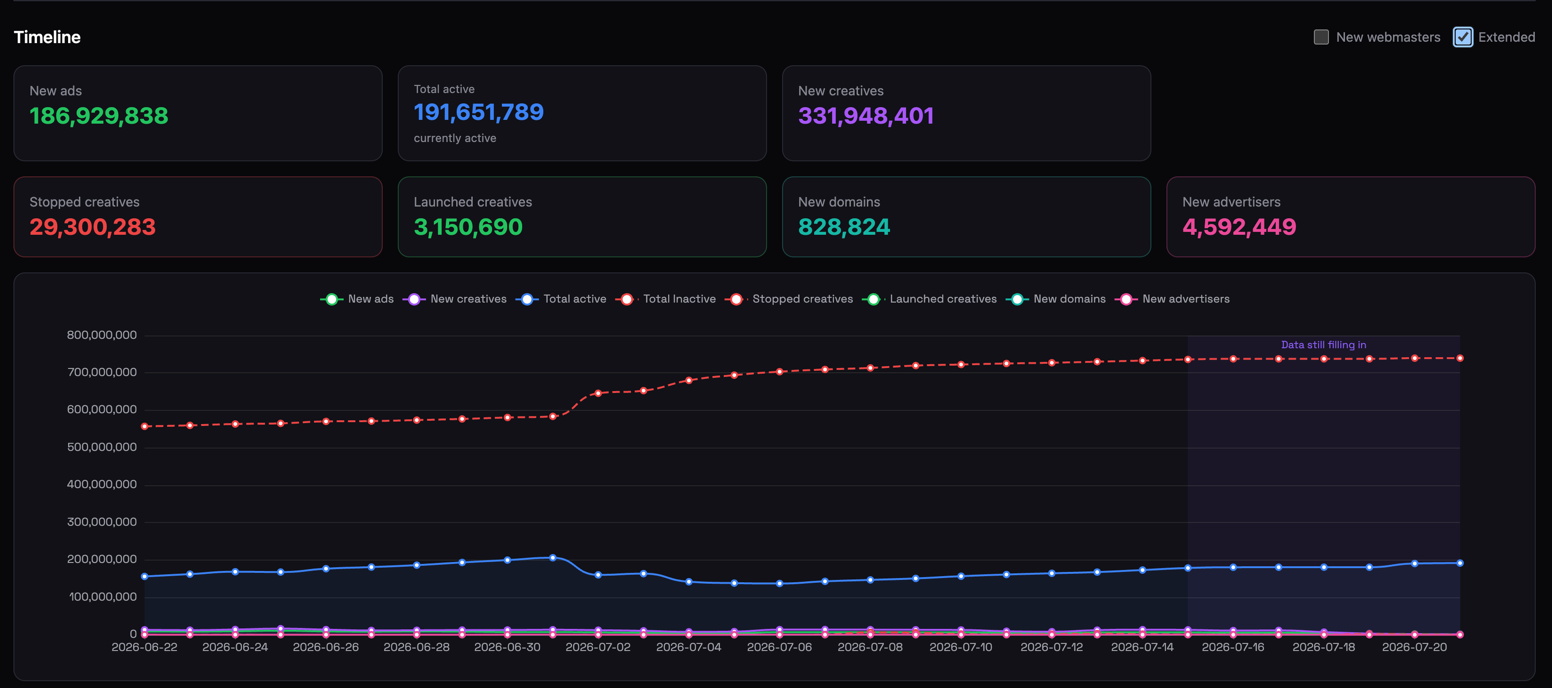This screenshot has height=688, width=1552.
Task: Click the New creatives stat card
Action: tap(966, 113)
